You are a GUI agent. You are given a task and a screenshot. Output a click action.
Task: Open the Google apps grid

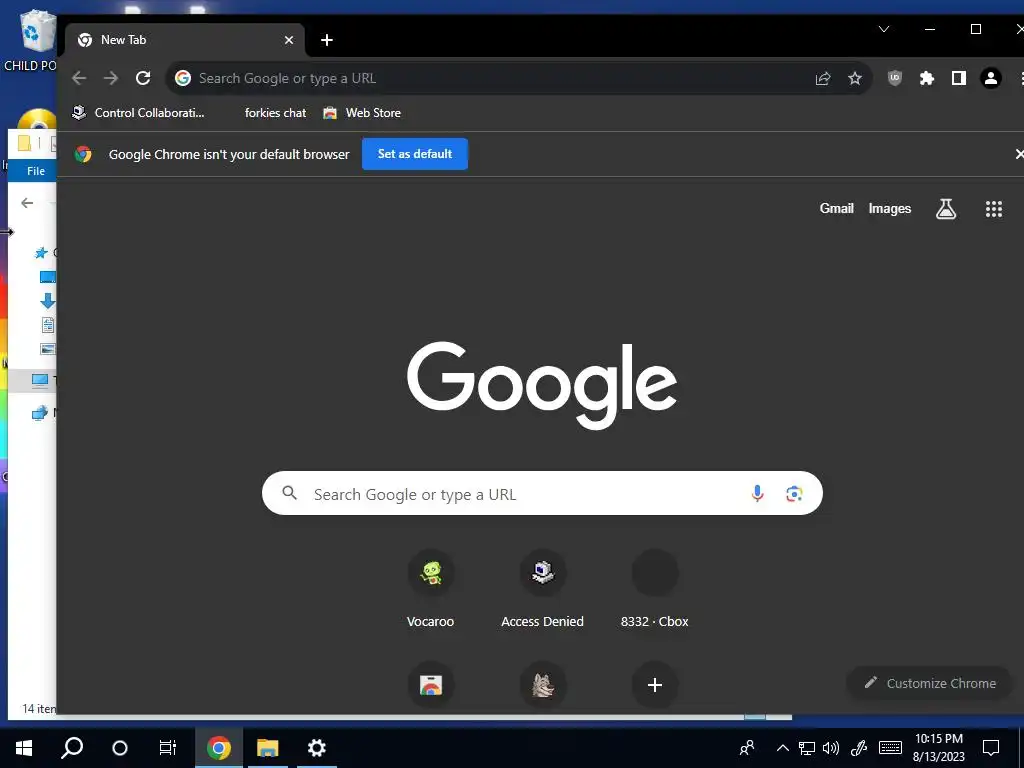click(x=994, y=209)
